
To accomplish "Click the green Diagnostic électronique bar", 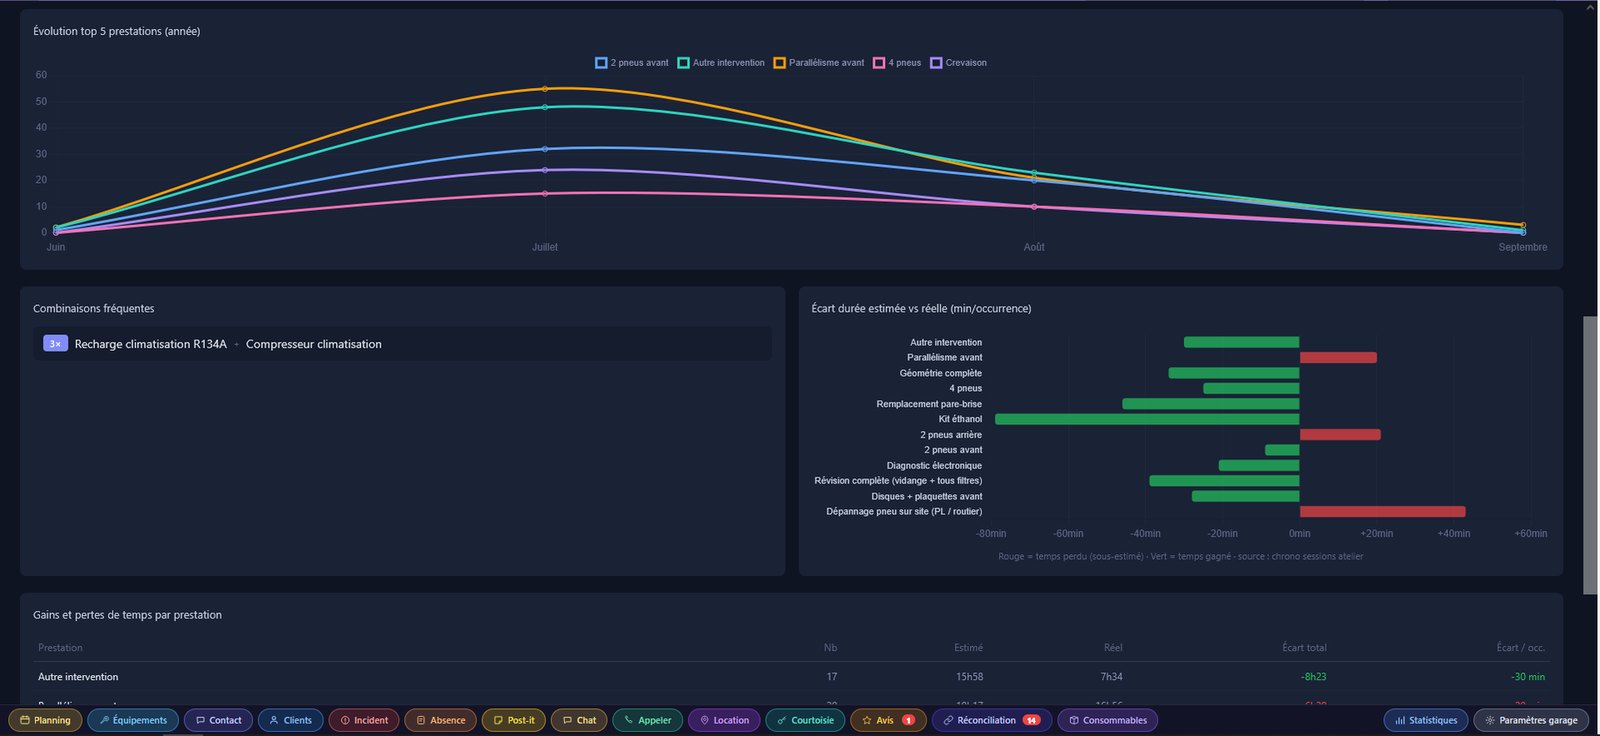I will point(1259,465).
